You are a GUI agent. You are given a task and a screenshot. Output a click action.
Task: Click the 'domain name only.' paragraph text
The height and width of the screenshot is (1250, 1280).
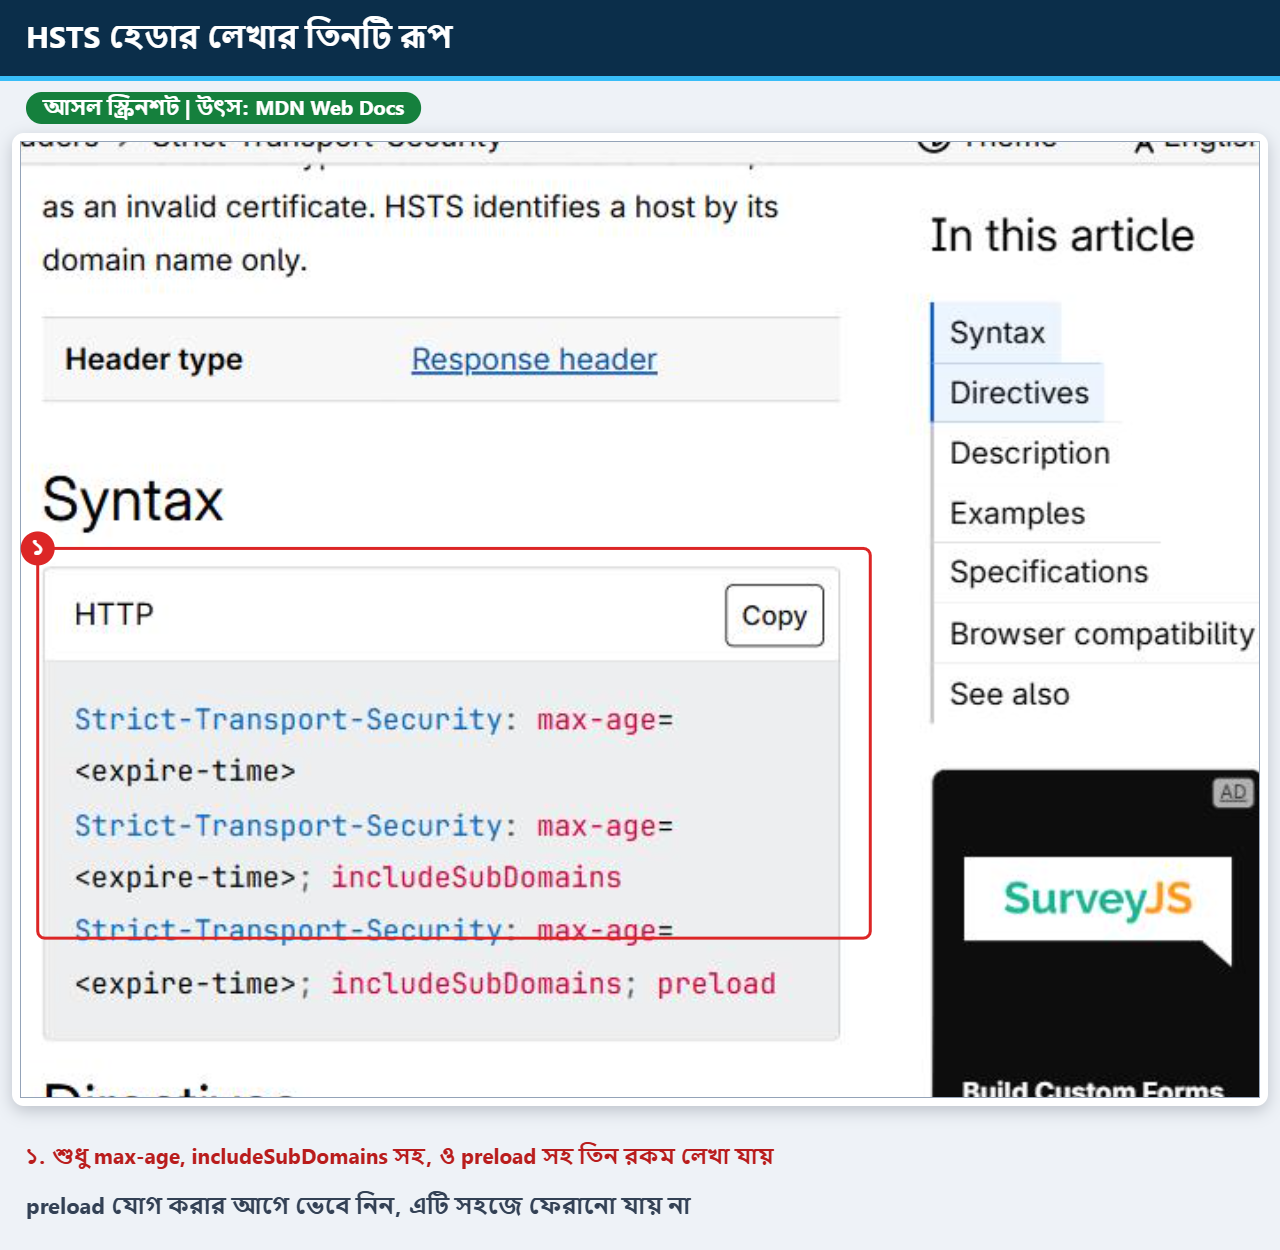coord(175,260)
